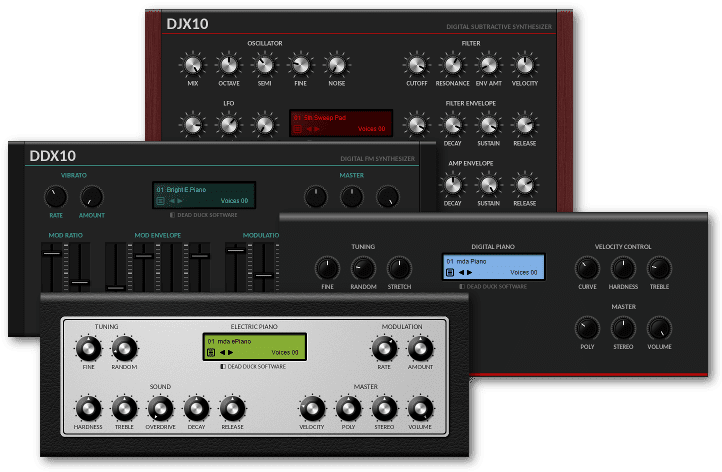The height and width of the screenshot is (472, 722).
Task: Click the DJX10 oscillator MIX knob
Action: point(193,65)
